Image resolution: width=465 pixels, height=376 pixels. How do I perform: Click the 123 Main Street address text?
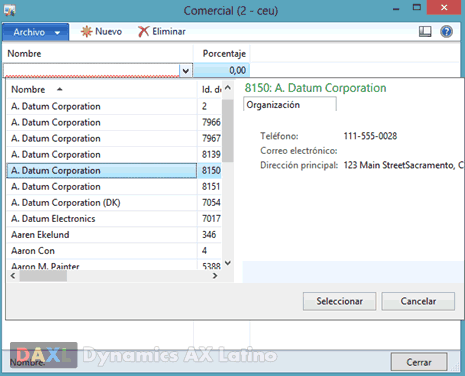pos(404,165)
